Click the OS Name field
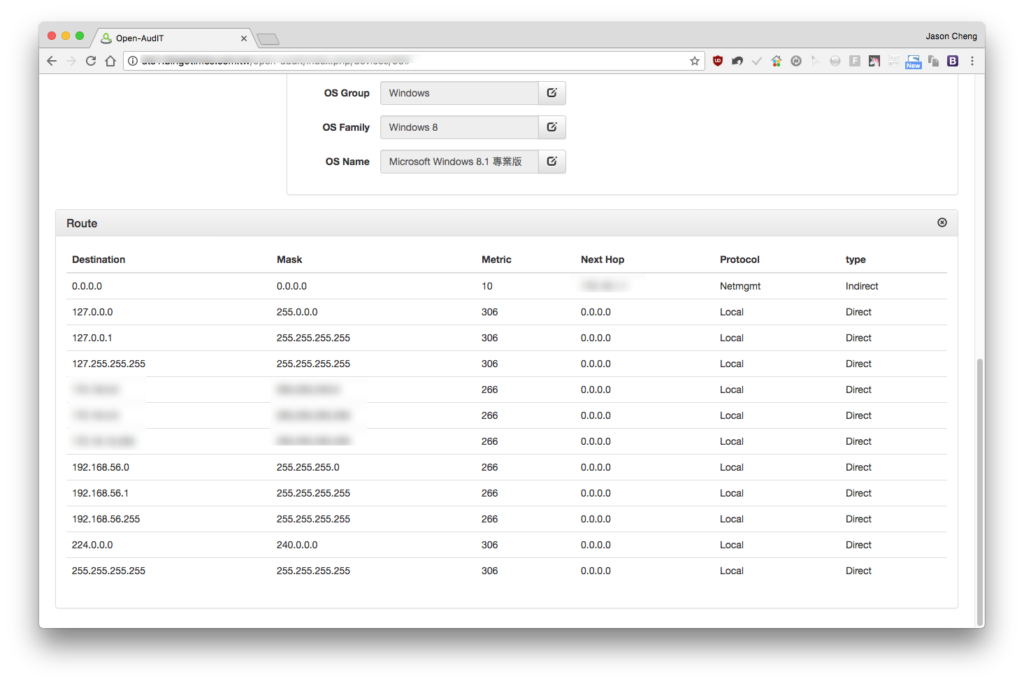 click(459, 161)
